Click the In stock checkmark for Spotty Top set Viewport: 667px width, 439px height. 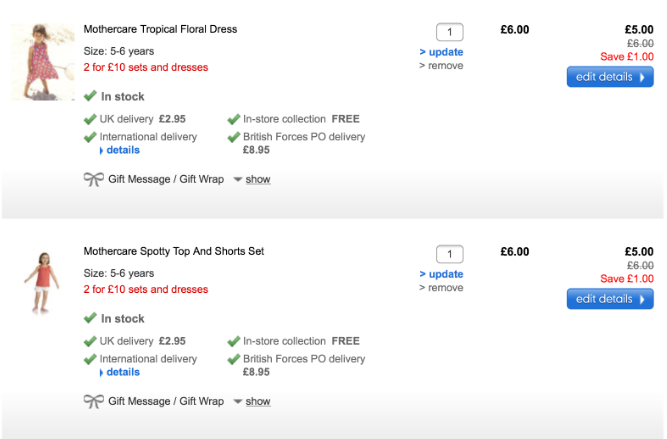pyautogui.click(x=90, y=318)
